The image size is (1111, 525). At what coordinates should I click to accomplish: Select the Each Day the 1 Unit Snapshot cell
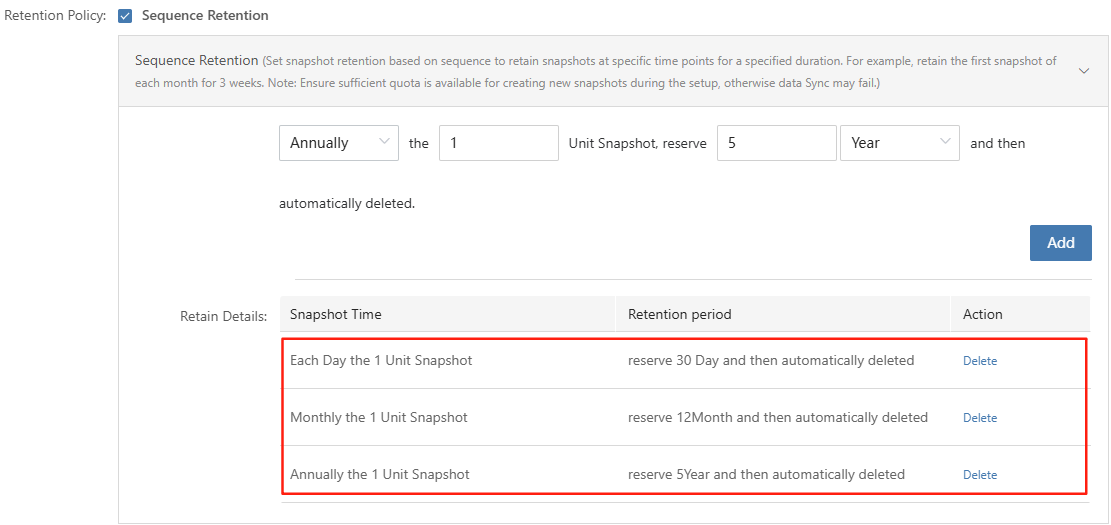pyautogui.click(x=381, y=360)
